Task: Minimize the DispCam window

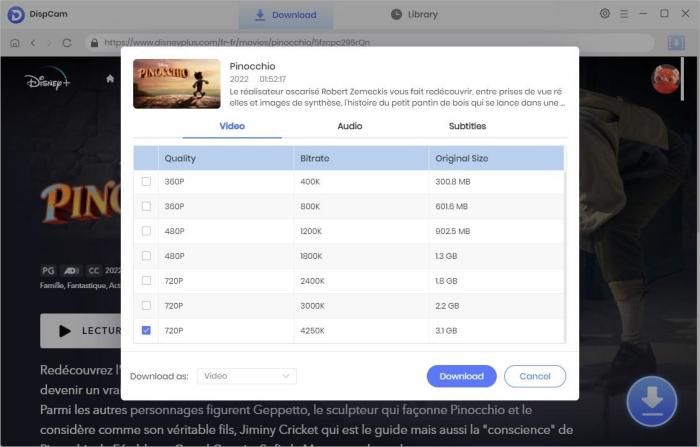Action: tap(643, 14)
